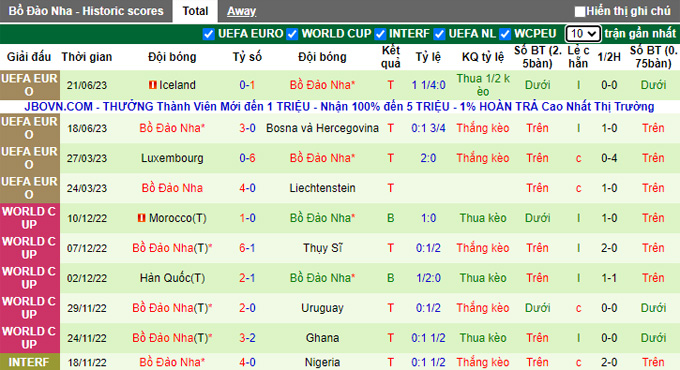Click the 2-1 score of Hàn Quốc match

[247, 278]
